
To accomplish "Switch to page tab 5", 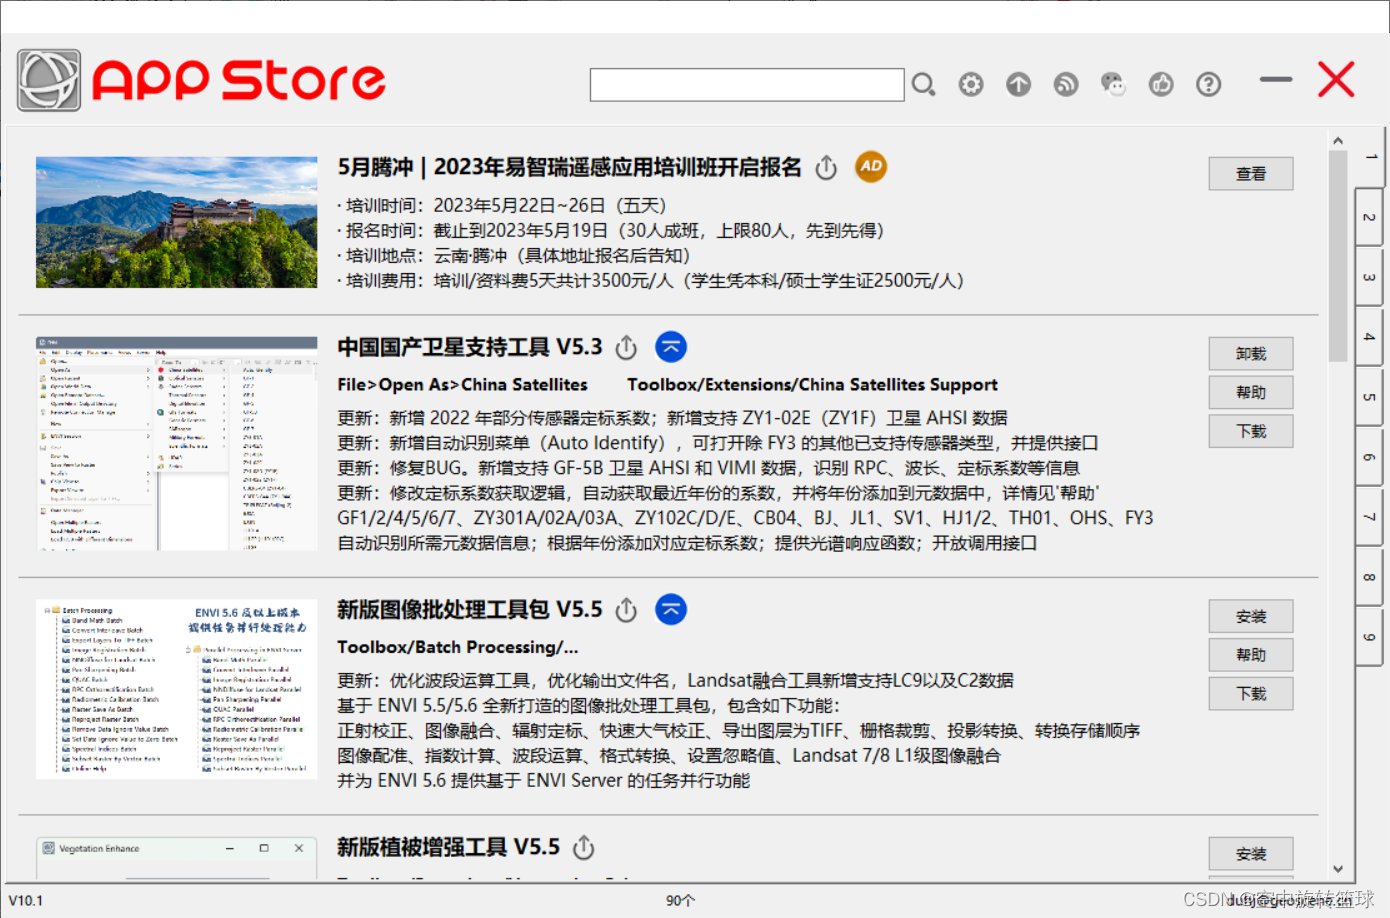I will tap(1369, 397).
